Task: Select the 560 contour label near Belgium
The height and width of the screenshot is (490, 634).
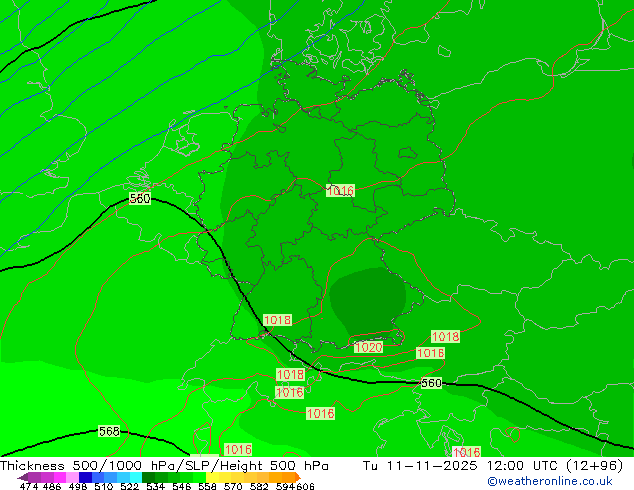Action: pyautogui.click(x=139, y=199)
